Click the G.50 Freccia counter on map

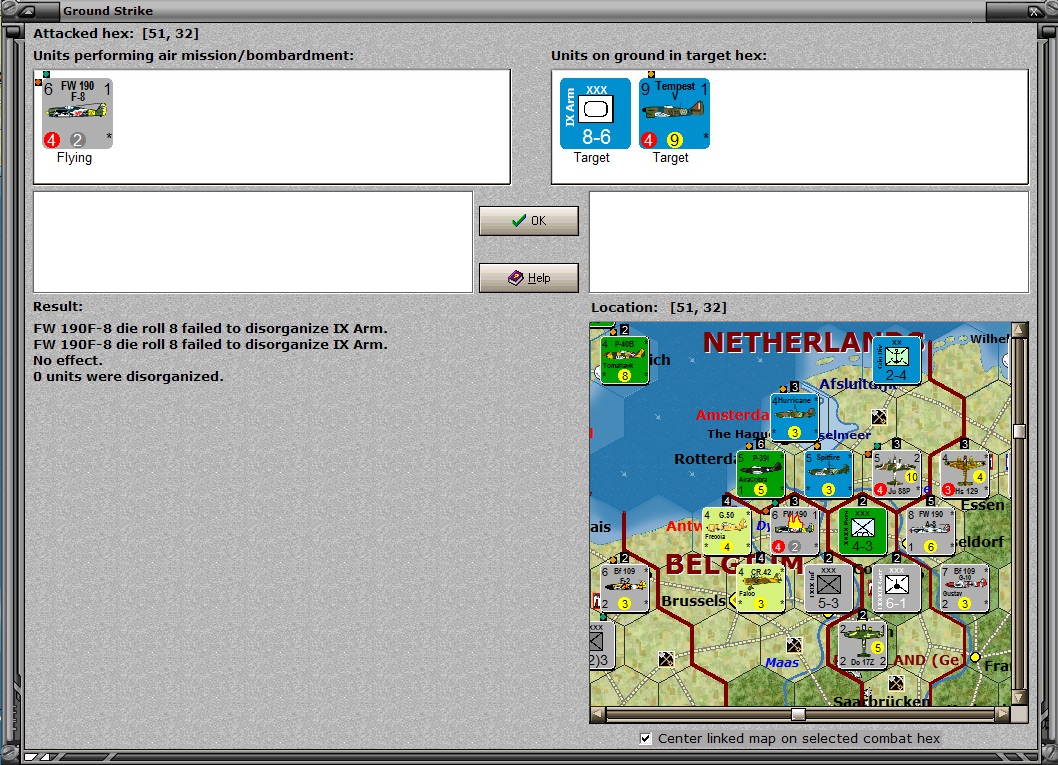[726, 532]
